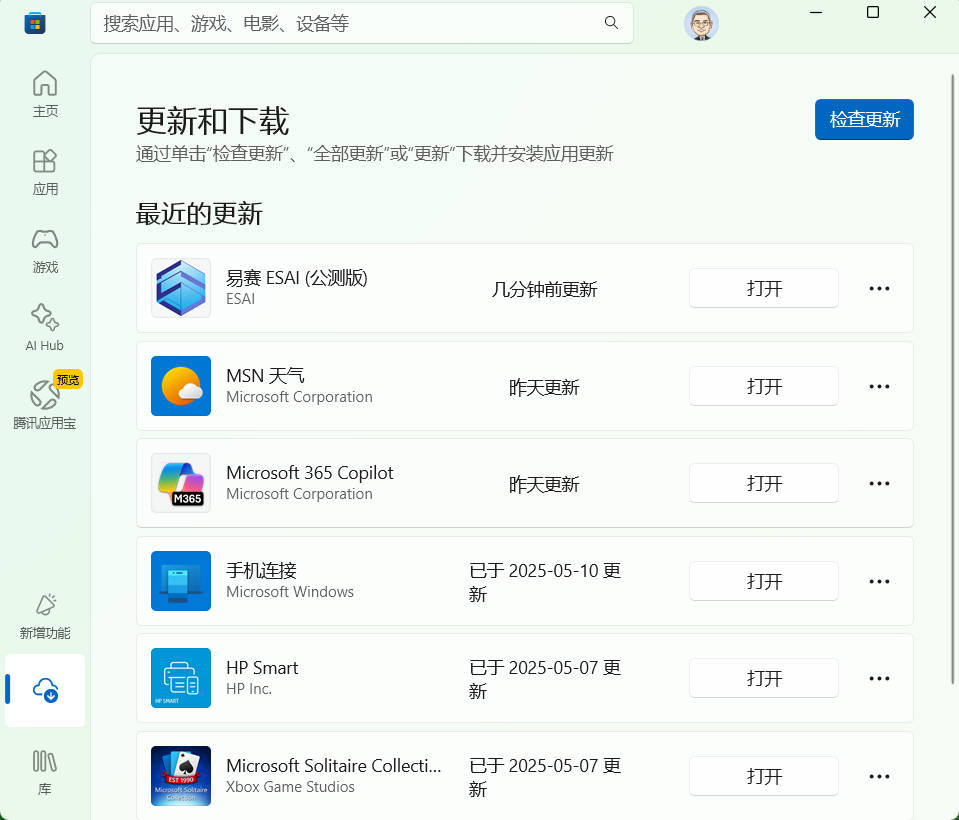Click the Microsoft Solitaire Collecti... app name

pos(334,766)
